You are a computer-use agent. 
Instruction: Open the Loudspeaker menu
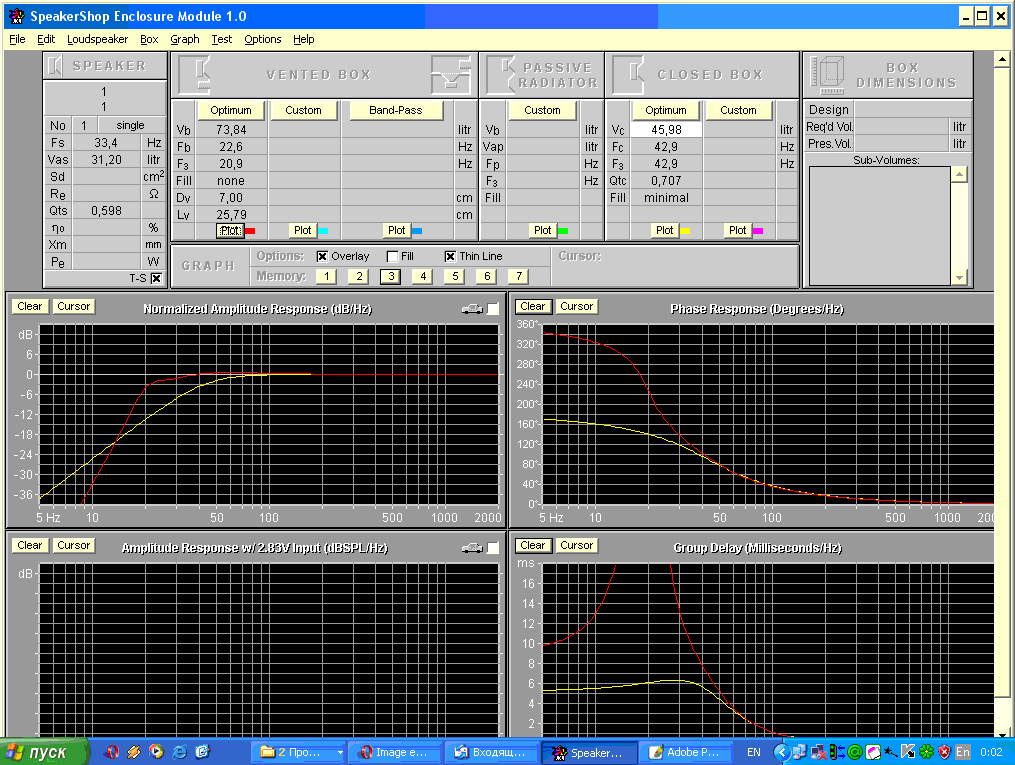click(x=97, y=39)
